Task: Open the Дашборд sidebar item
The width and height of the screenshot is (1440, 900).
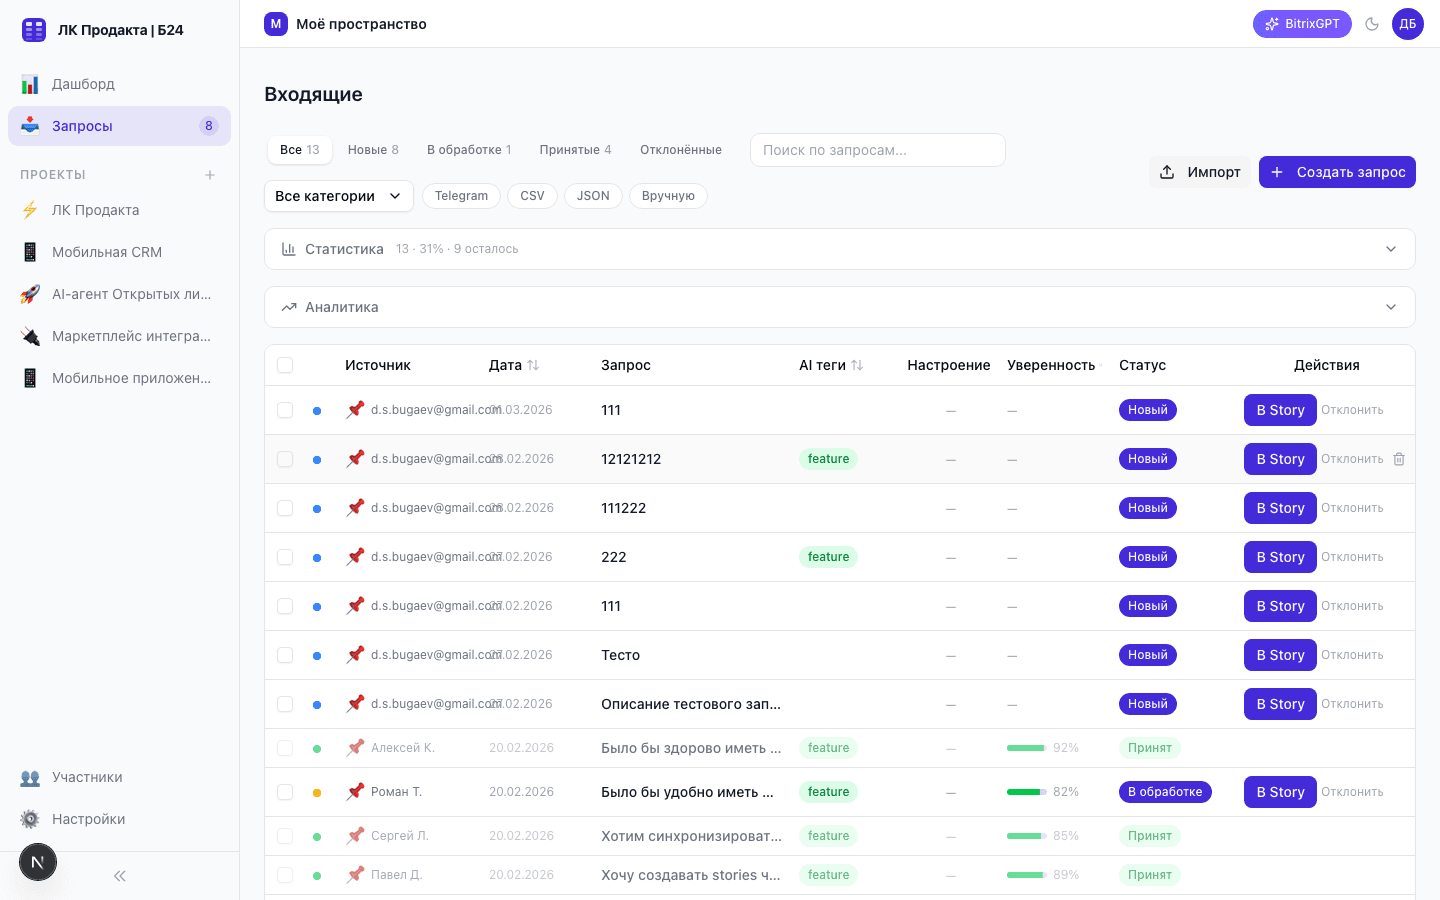Action: (x=83, y=84)
